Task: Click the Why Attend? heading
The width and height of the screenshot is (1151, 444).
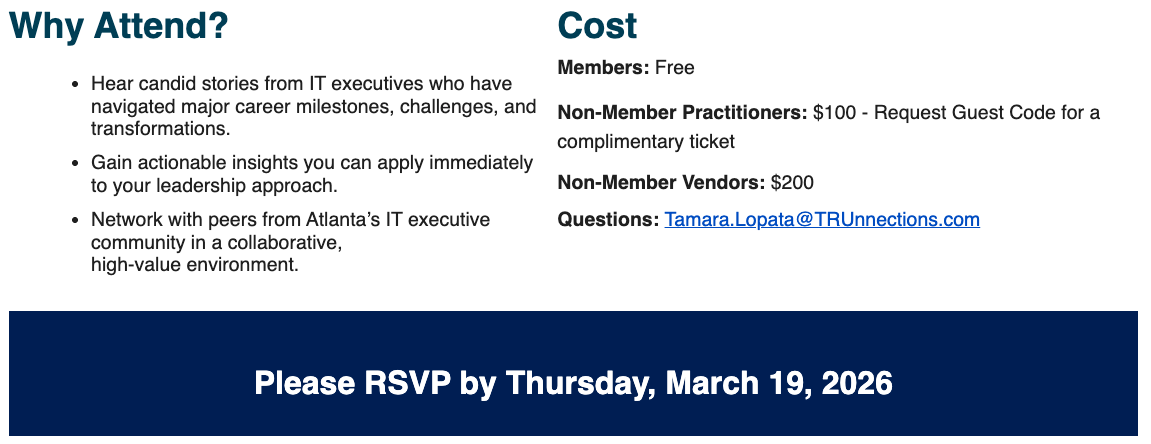Action: point(119,26)
